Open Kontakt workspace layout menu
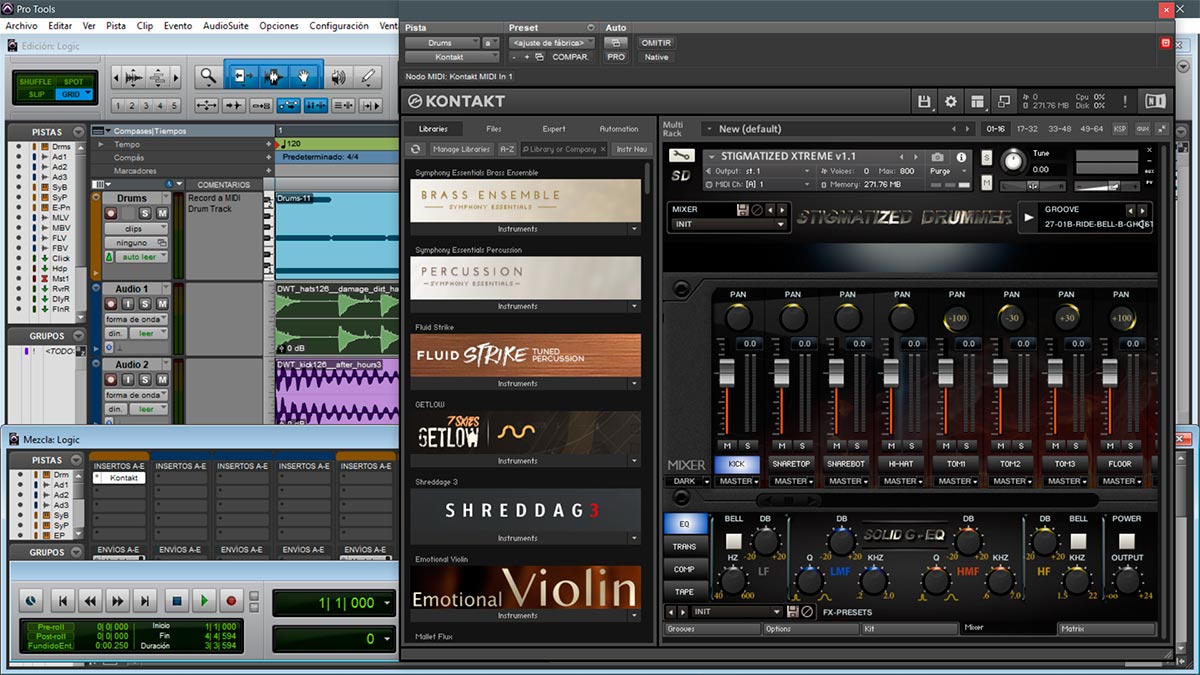Image resolution: width=1200 pixels, height=675 pixels. [978, 101]
